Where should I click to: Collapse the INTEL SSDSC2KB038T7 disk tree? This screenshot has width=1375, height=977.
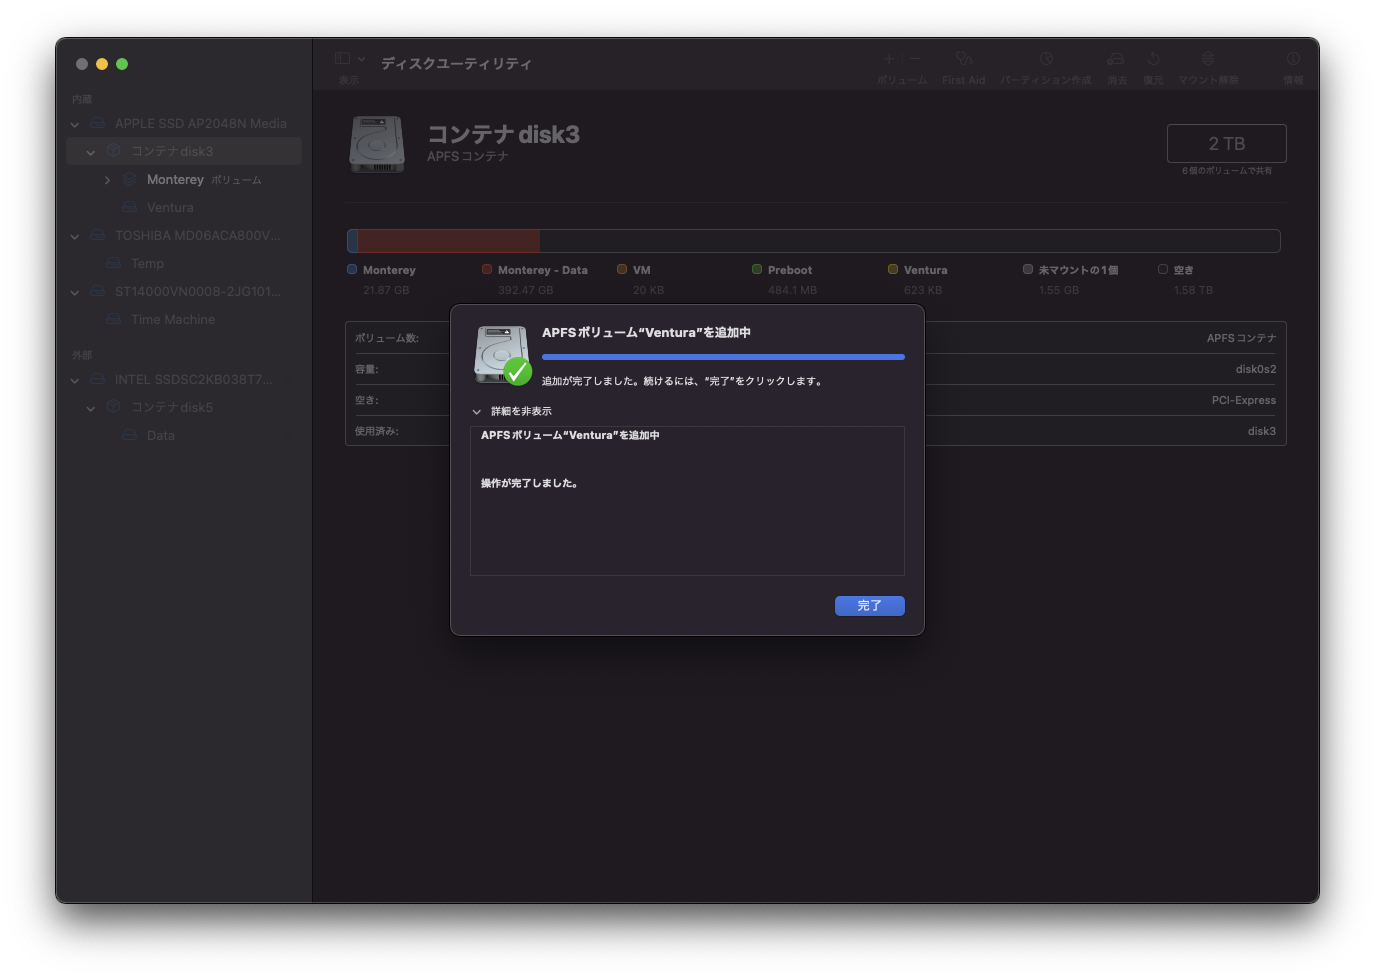tap(75, 380)
